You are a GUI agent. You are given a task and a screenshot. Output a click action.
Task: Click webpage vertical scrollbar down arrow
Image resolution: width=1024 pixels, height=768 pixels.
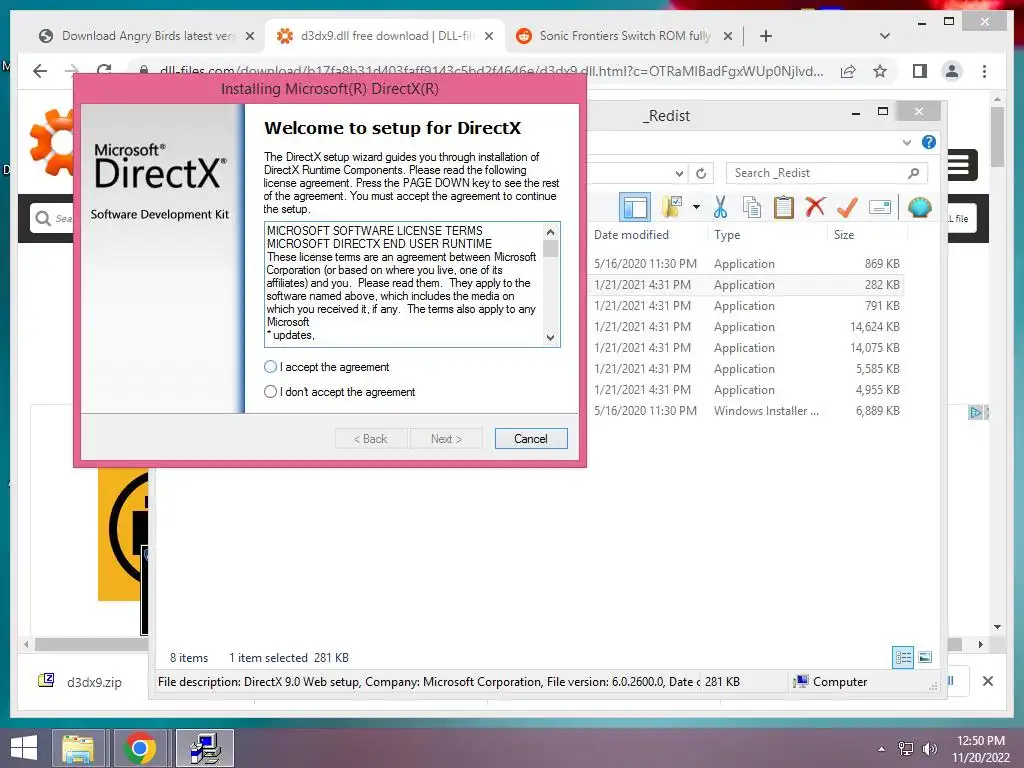pyautogui.click(x=997, y=626)
